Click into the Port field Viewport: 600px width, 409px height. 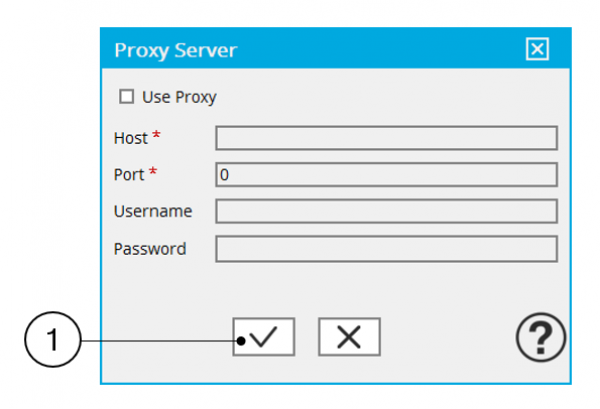pyautogui.click(x=386, y=175)
